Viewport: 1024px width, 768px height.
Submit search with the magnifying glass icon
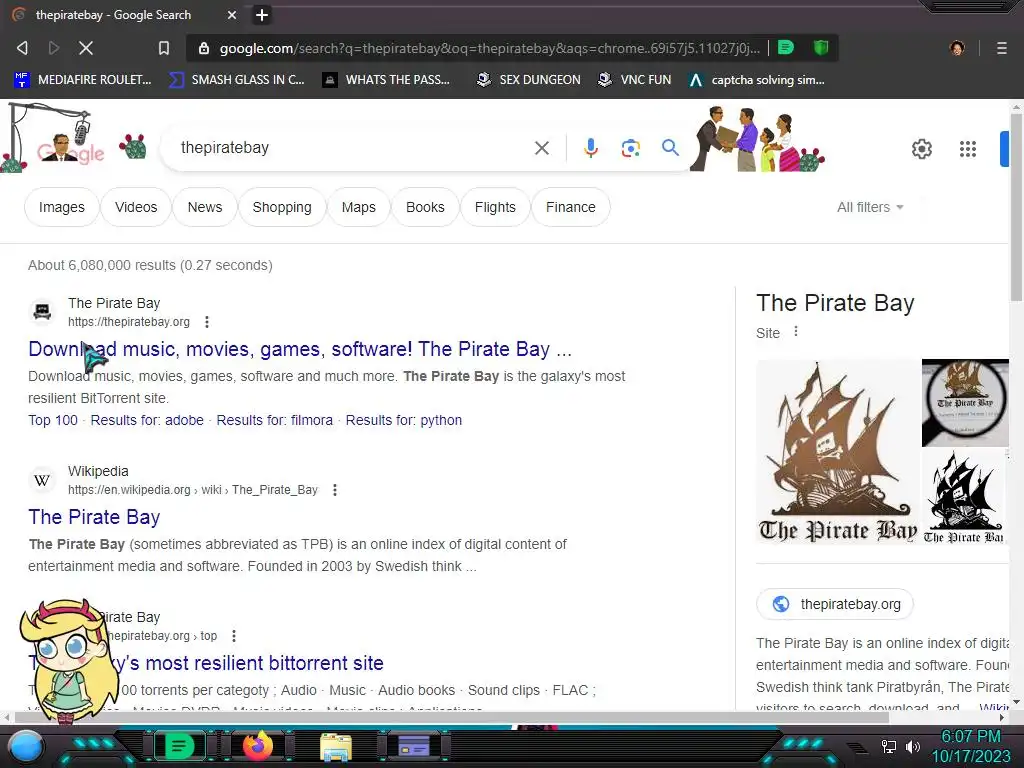[x=670, y=148]
